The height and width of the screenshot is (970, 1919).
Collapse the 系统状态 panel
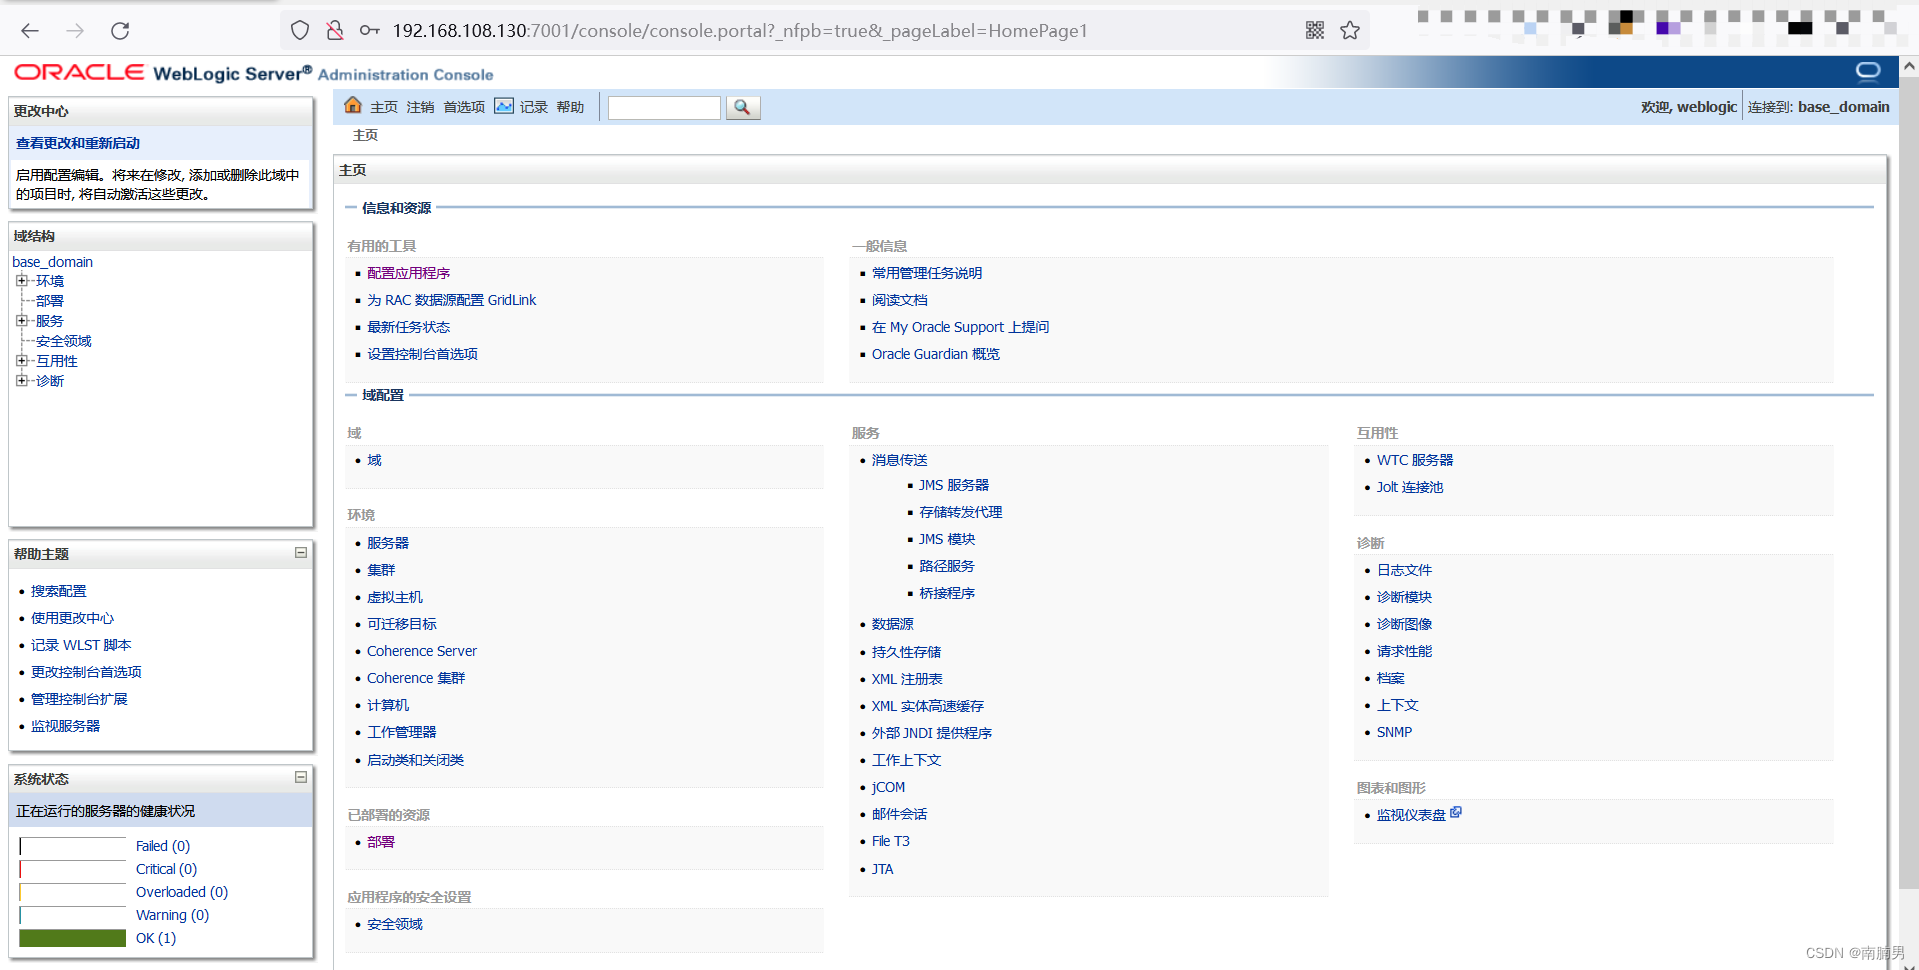click(x=301, y=777)
